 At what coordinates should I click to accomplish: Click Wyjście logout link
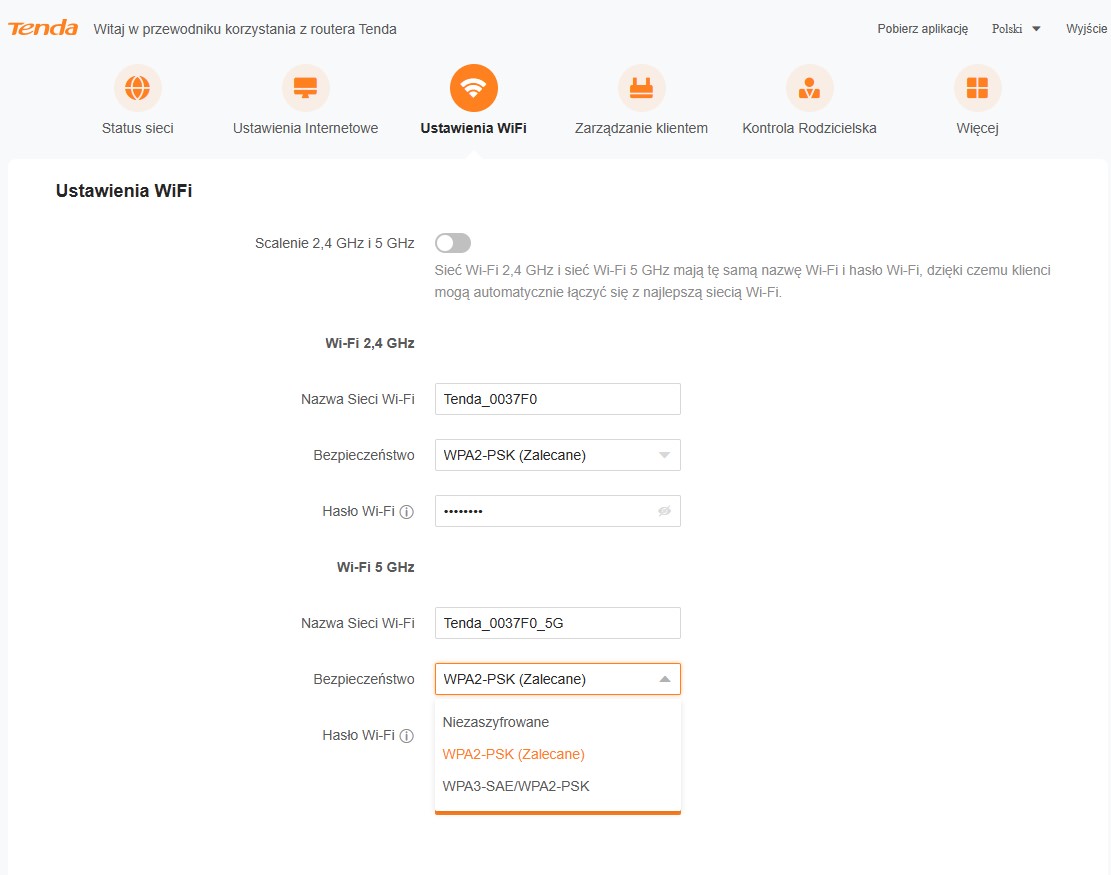[x=1086, y=29]
